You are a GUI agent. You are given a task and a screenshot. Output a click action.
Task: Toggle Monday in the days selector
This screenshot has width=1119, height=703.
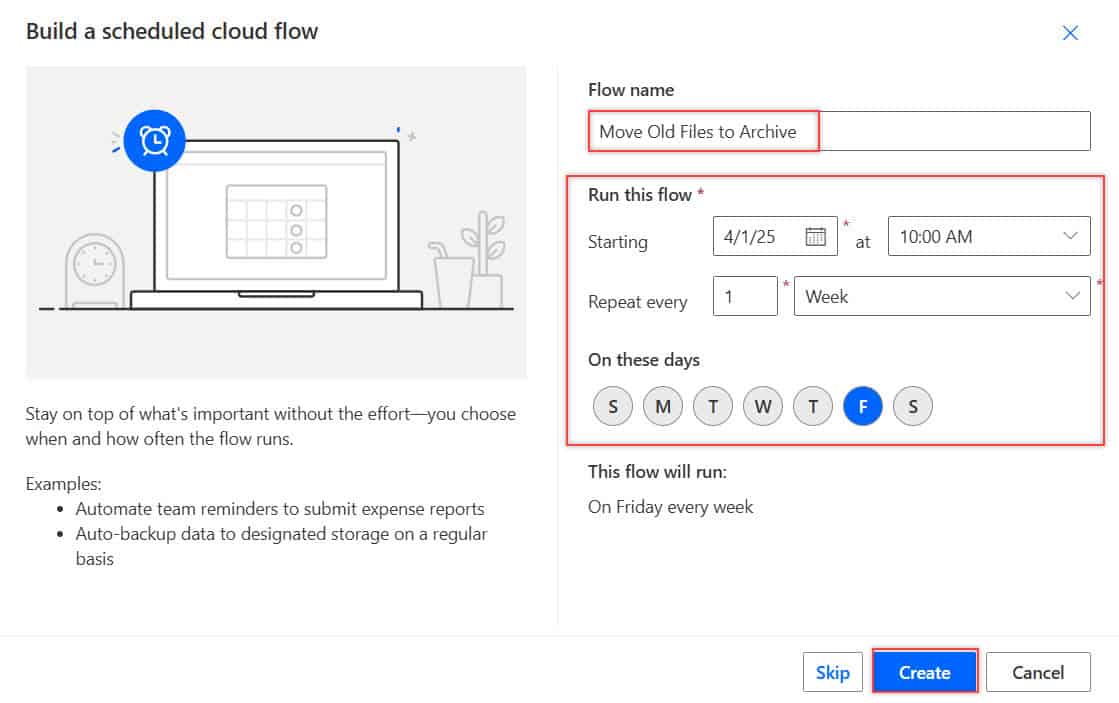click(x=663, y=405)
